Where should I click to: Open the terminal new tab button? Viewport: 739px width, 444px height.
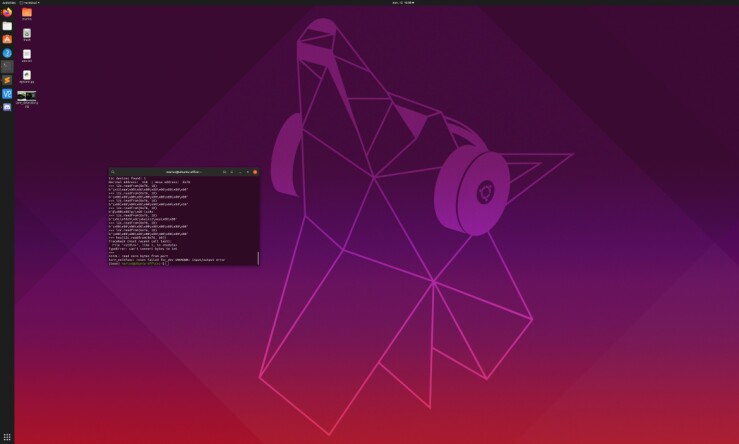(224, 172)
